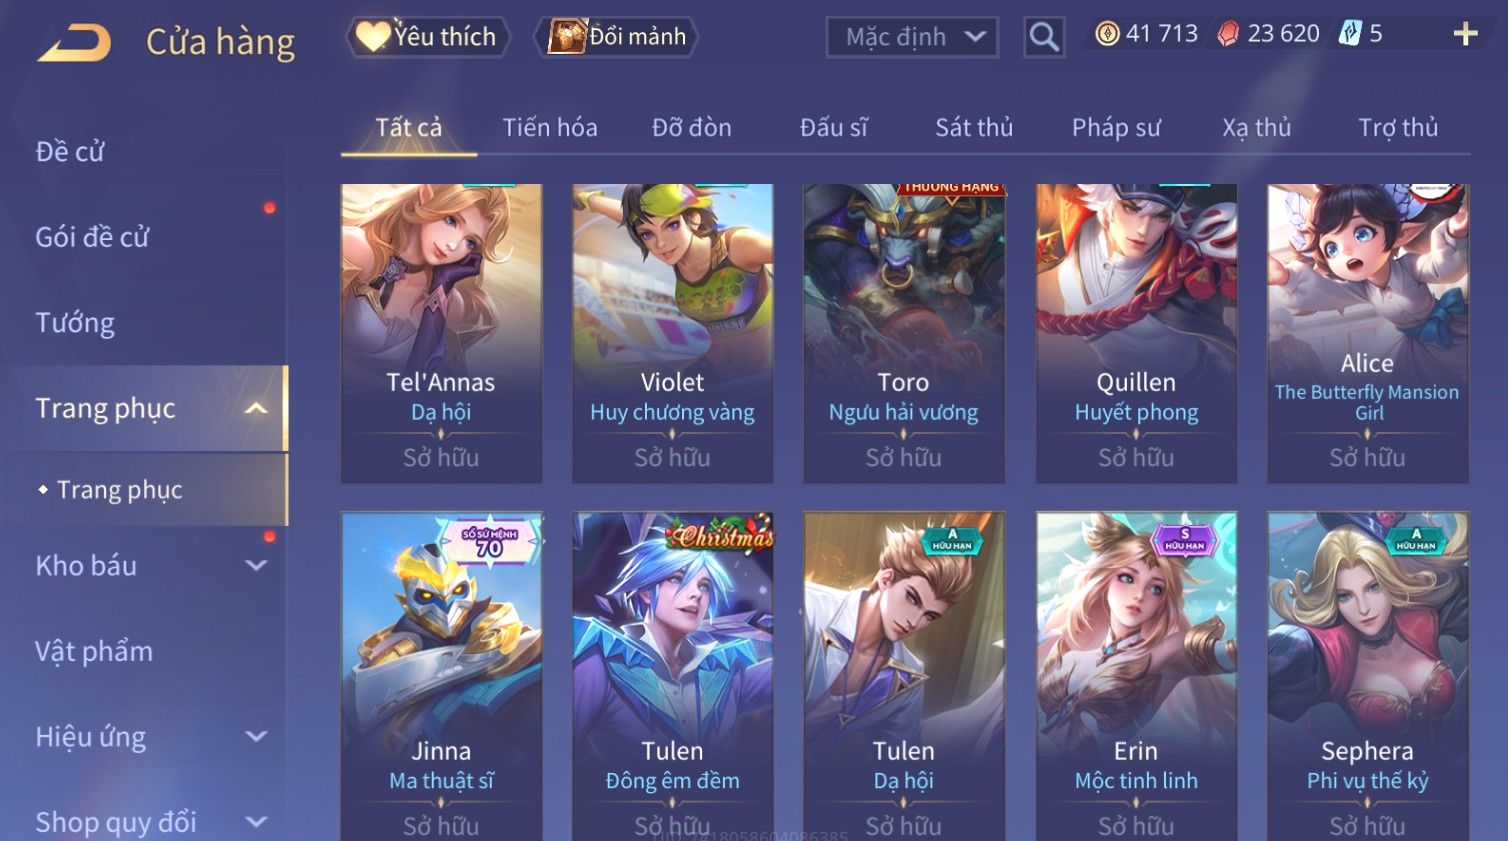Expand the Kho báu sidebar section

point(257,565)
